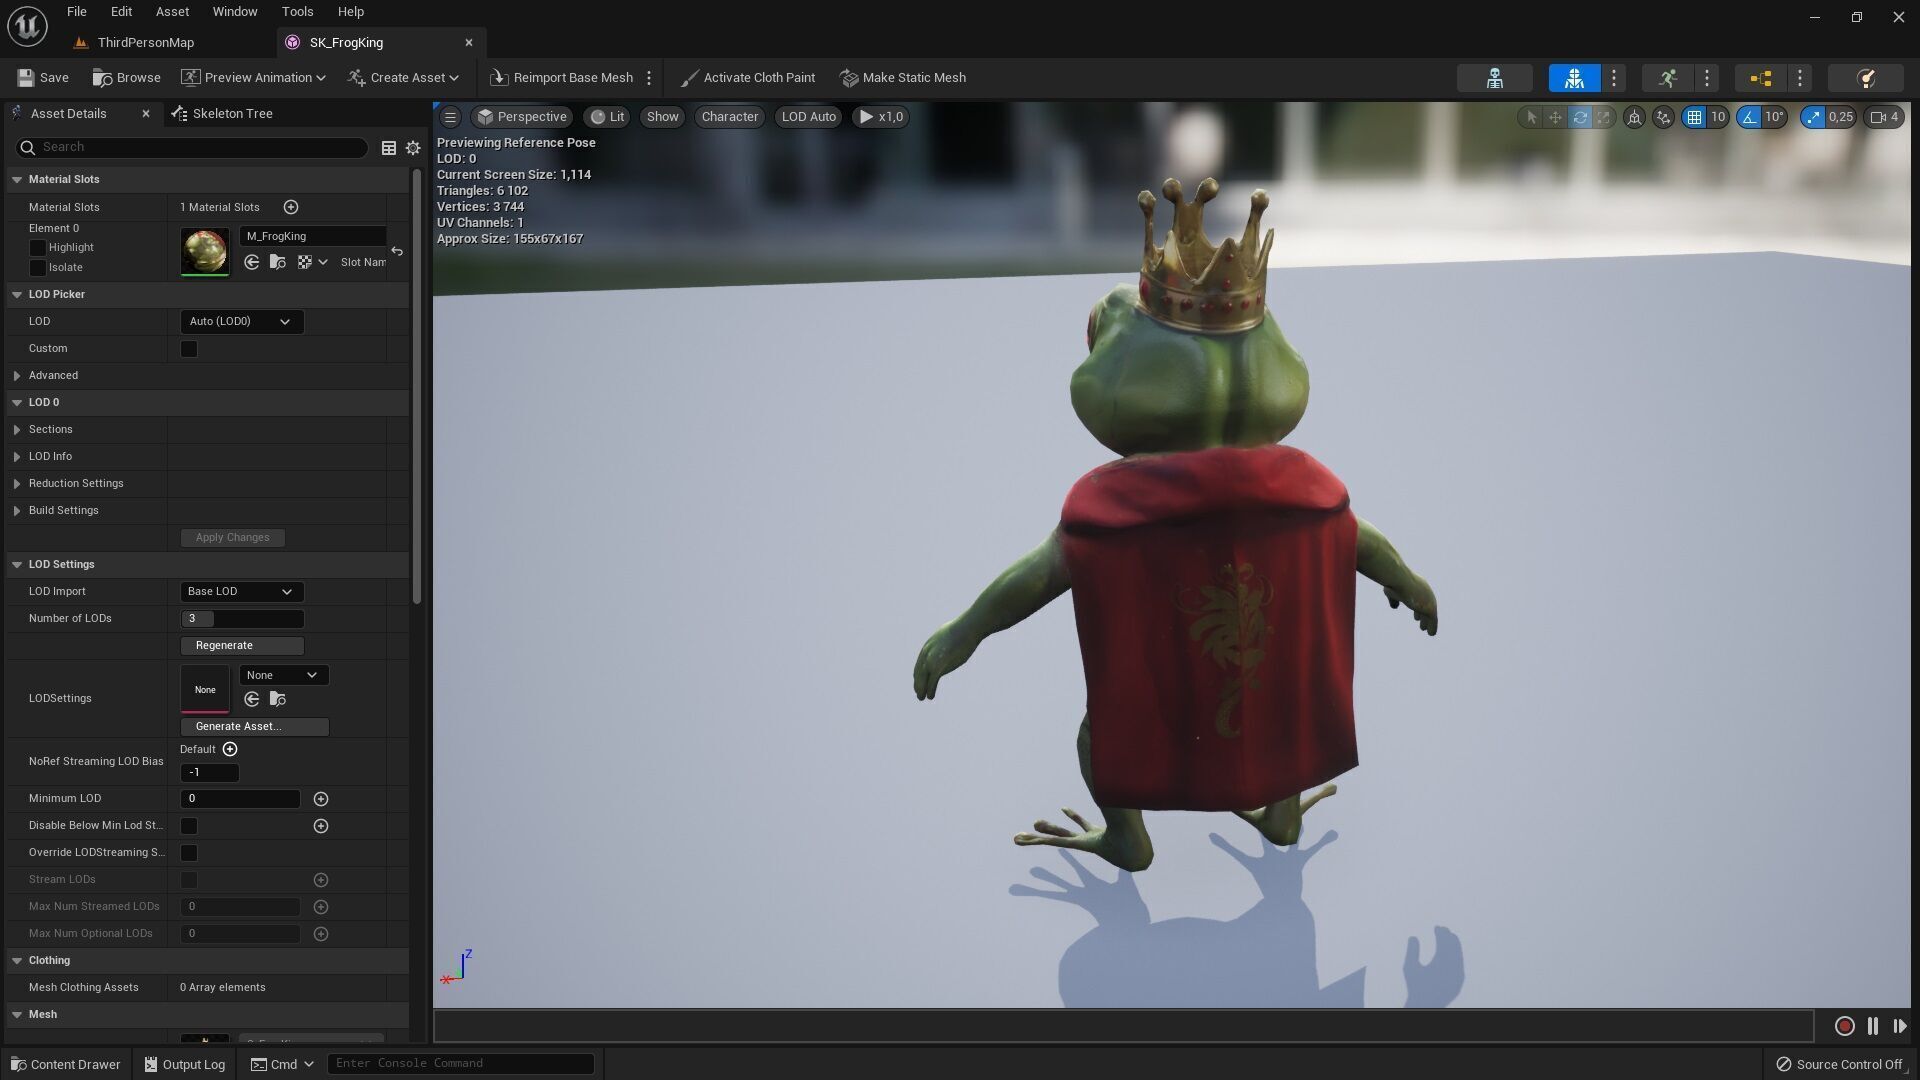Viewport: 1920px width, 1080px height.
Task: Open the Asset menu
Action: coord(172,12)
